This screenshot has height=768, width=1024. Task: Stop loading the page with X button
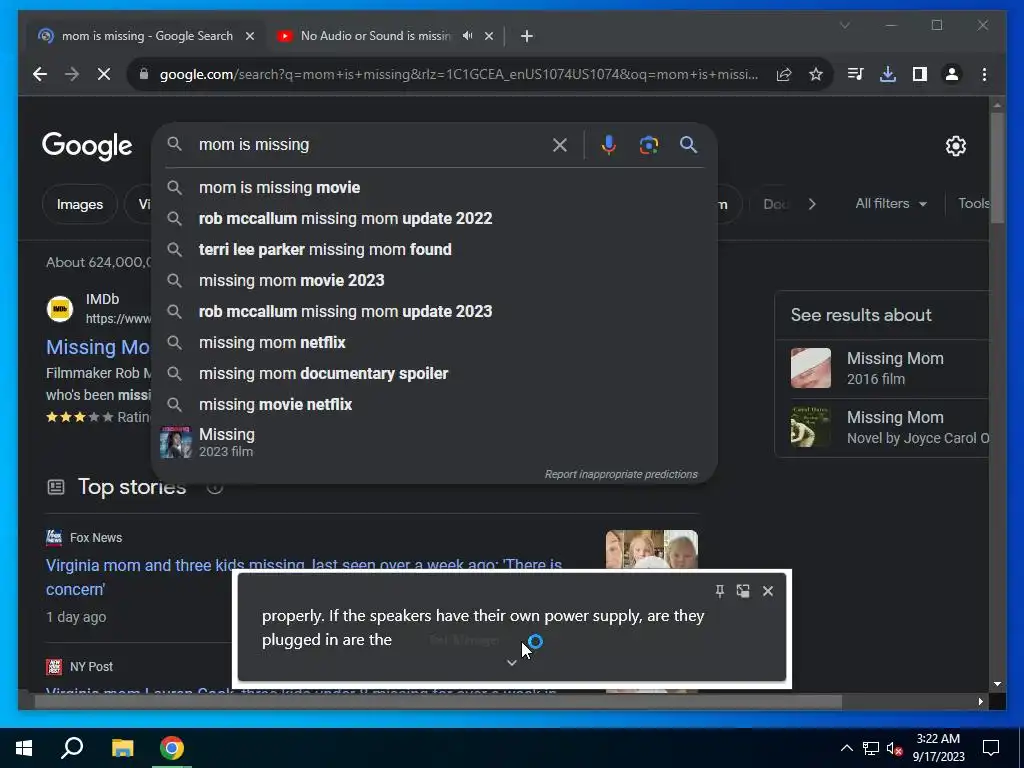[104, 74]
